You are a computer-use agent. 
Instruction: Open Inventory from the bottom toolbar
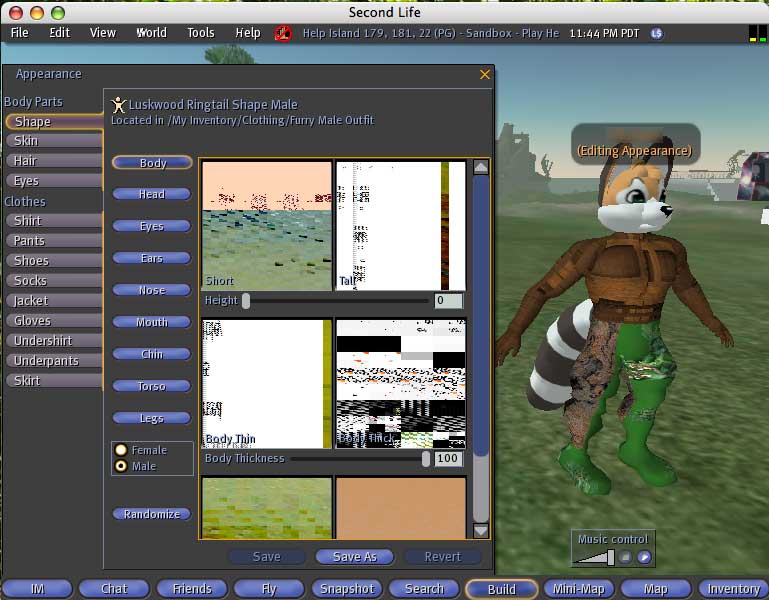tap(733, 589)
